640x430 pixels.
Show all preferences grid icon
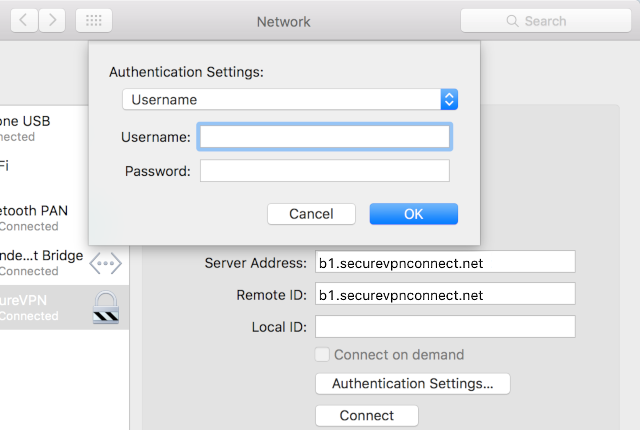pos(94,20)
